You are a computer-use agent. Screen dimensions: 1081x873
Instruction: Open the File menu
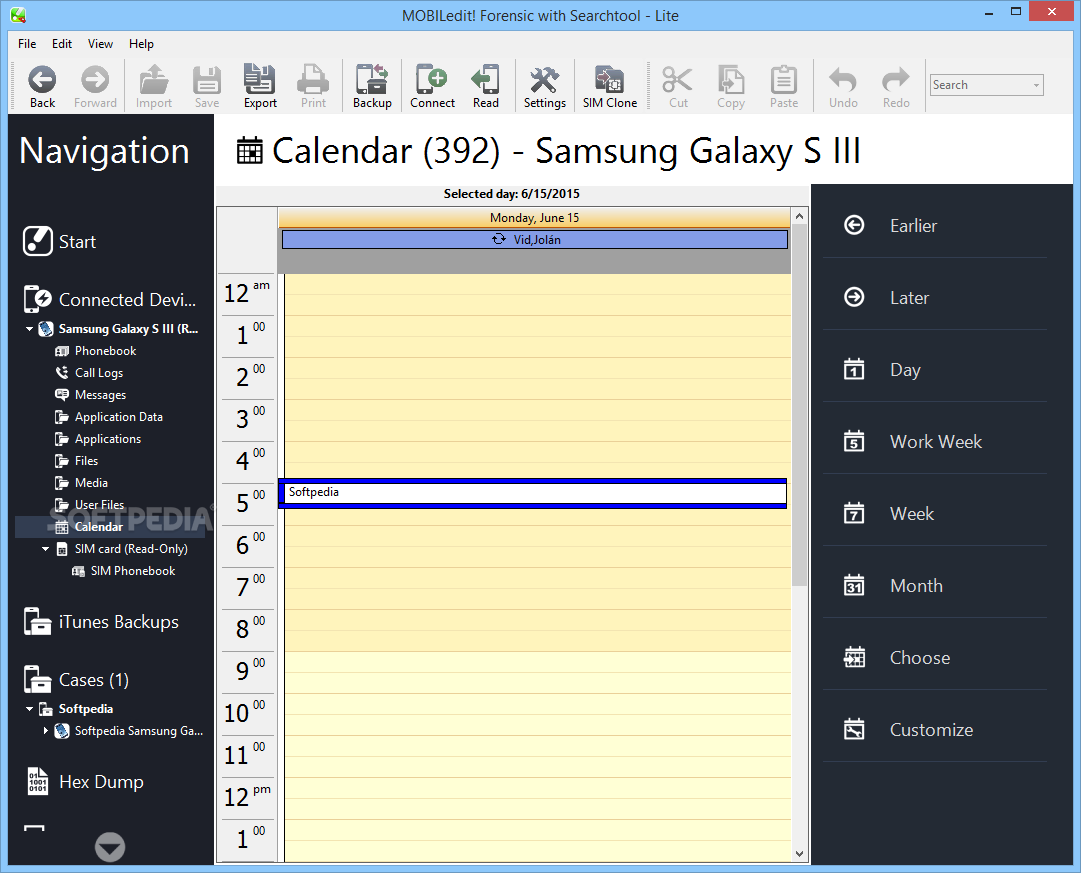click(27, 43)
